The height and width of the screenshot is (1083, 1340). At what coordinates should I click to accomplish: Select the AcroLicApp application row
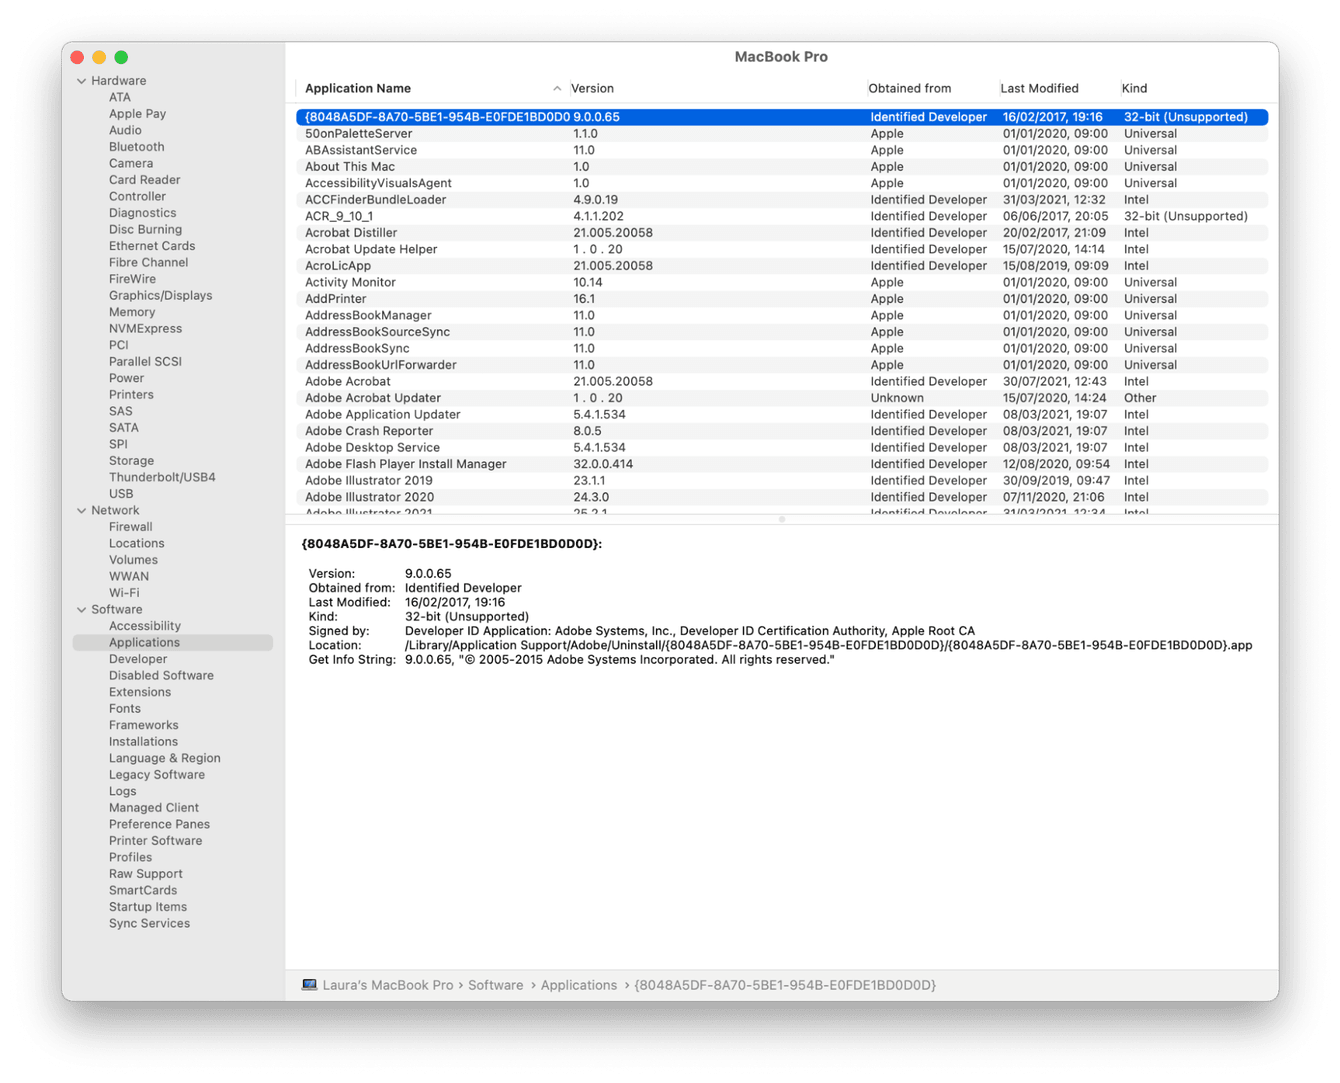click(x=782, y=266)
